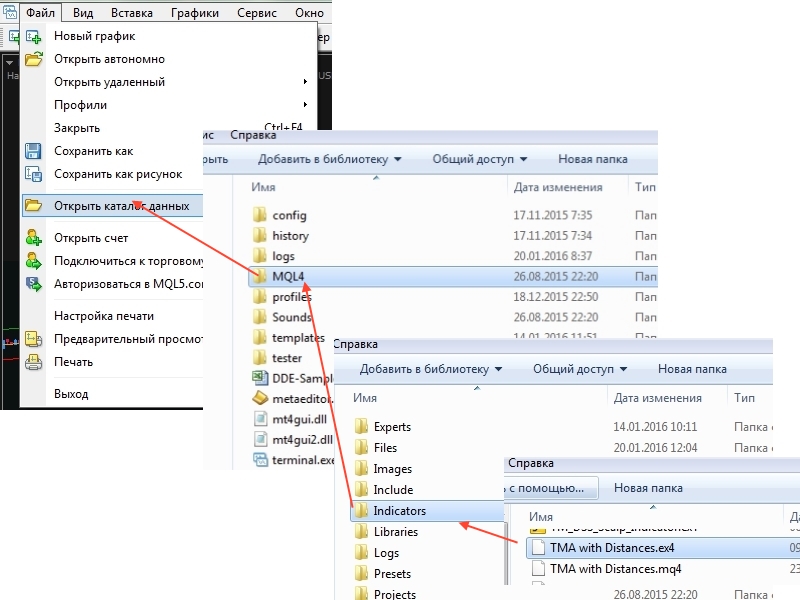Select the Experts folder
800x600 pixels.
392,427
